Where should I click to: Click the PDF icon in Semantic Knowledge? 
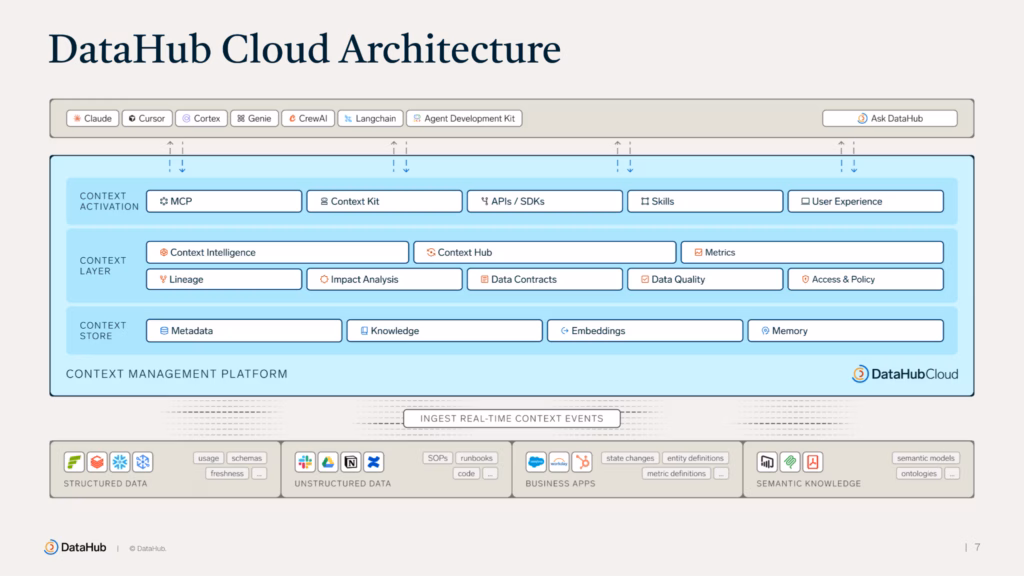812,462
